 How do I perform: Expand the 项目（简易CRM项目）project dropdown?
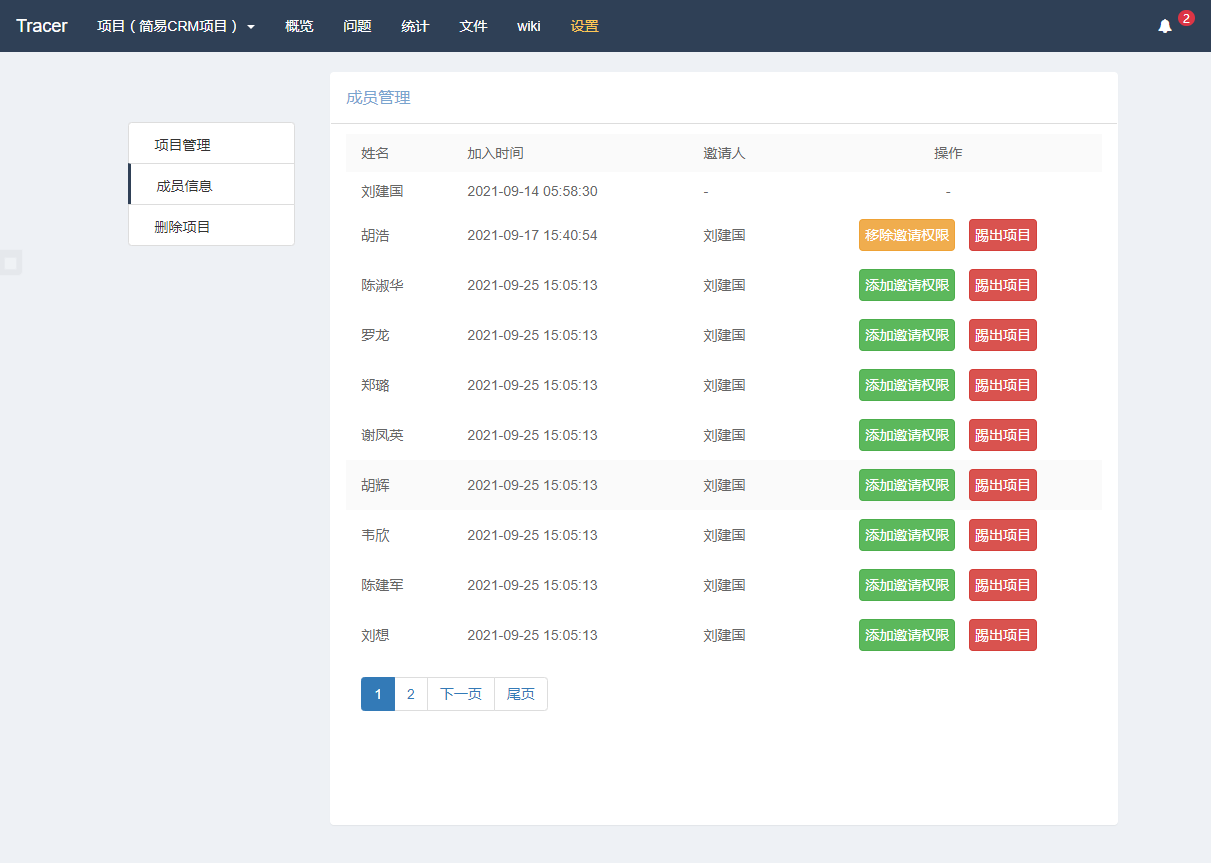[176, 26]
